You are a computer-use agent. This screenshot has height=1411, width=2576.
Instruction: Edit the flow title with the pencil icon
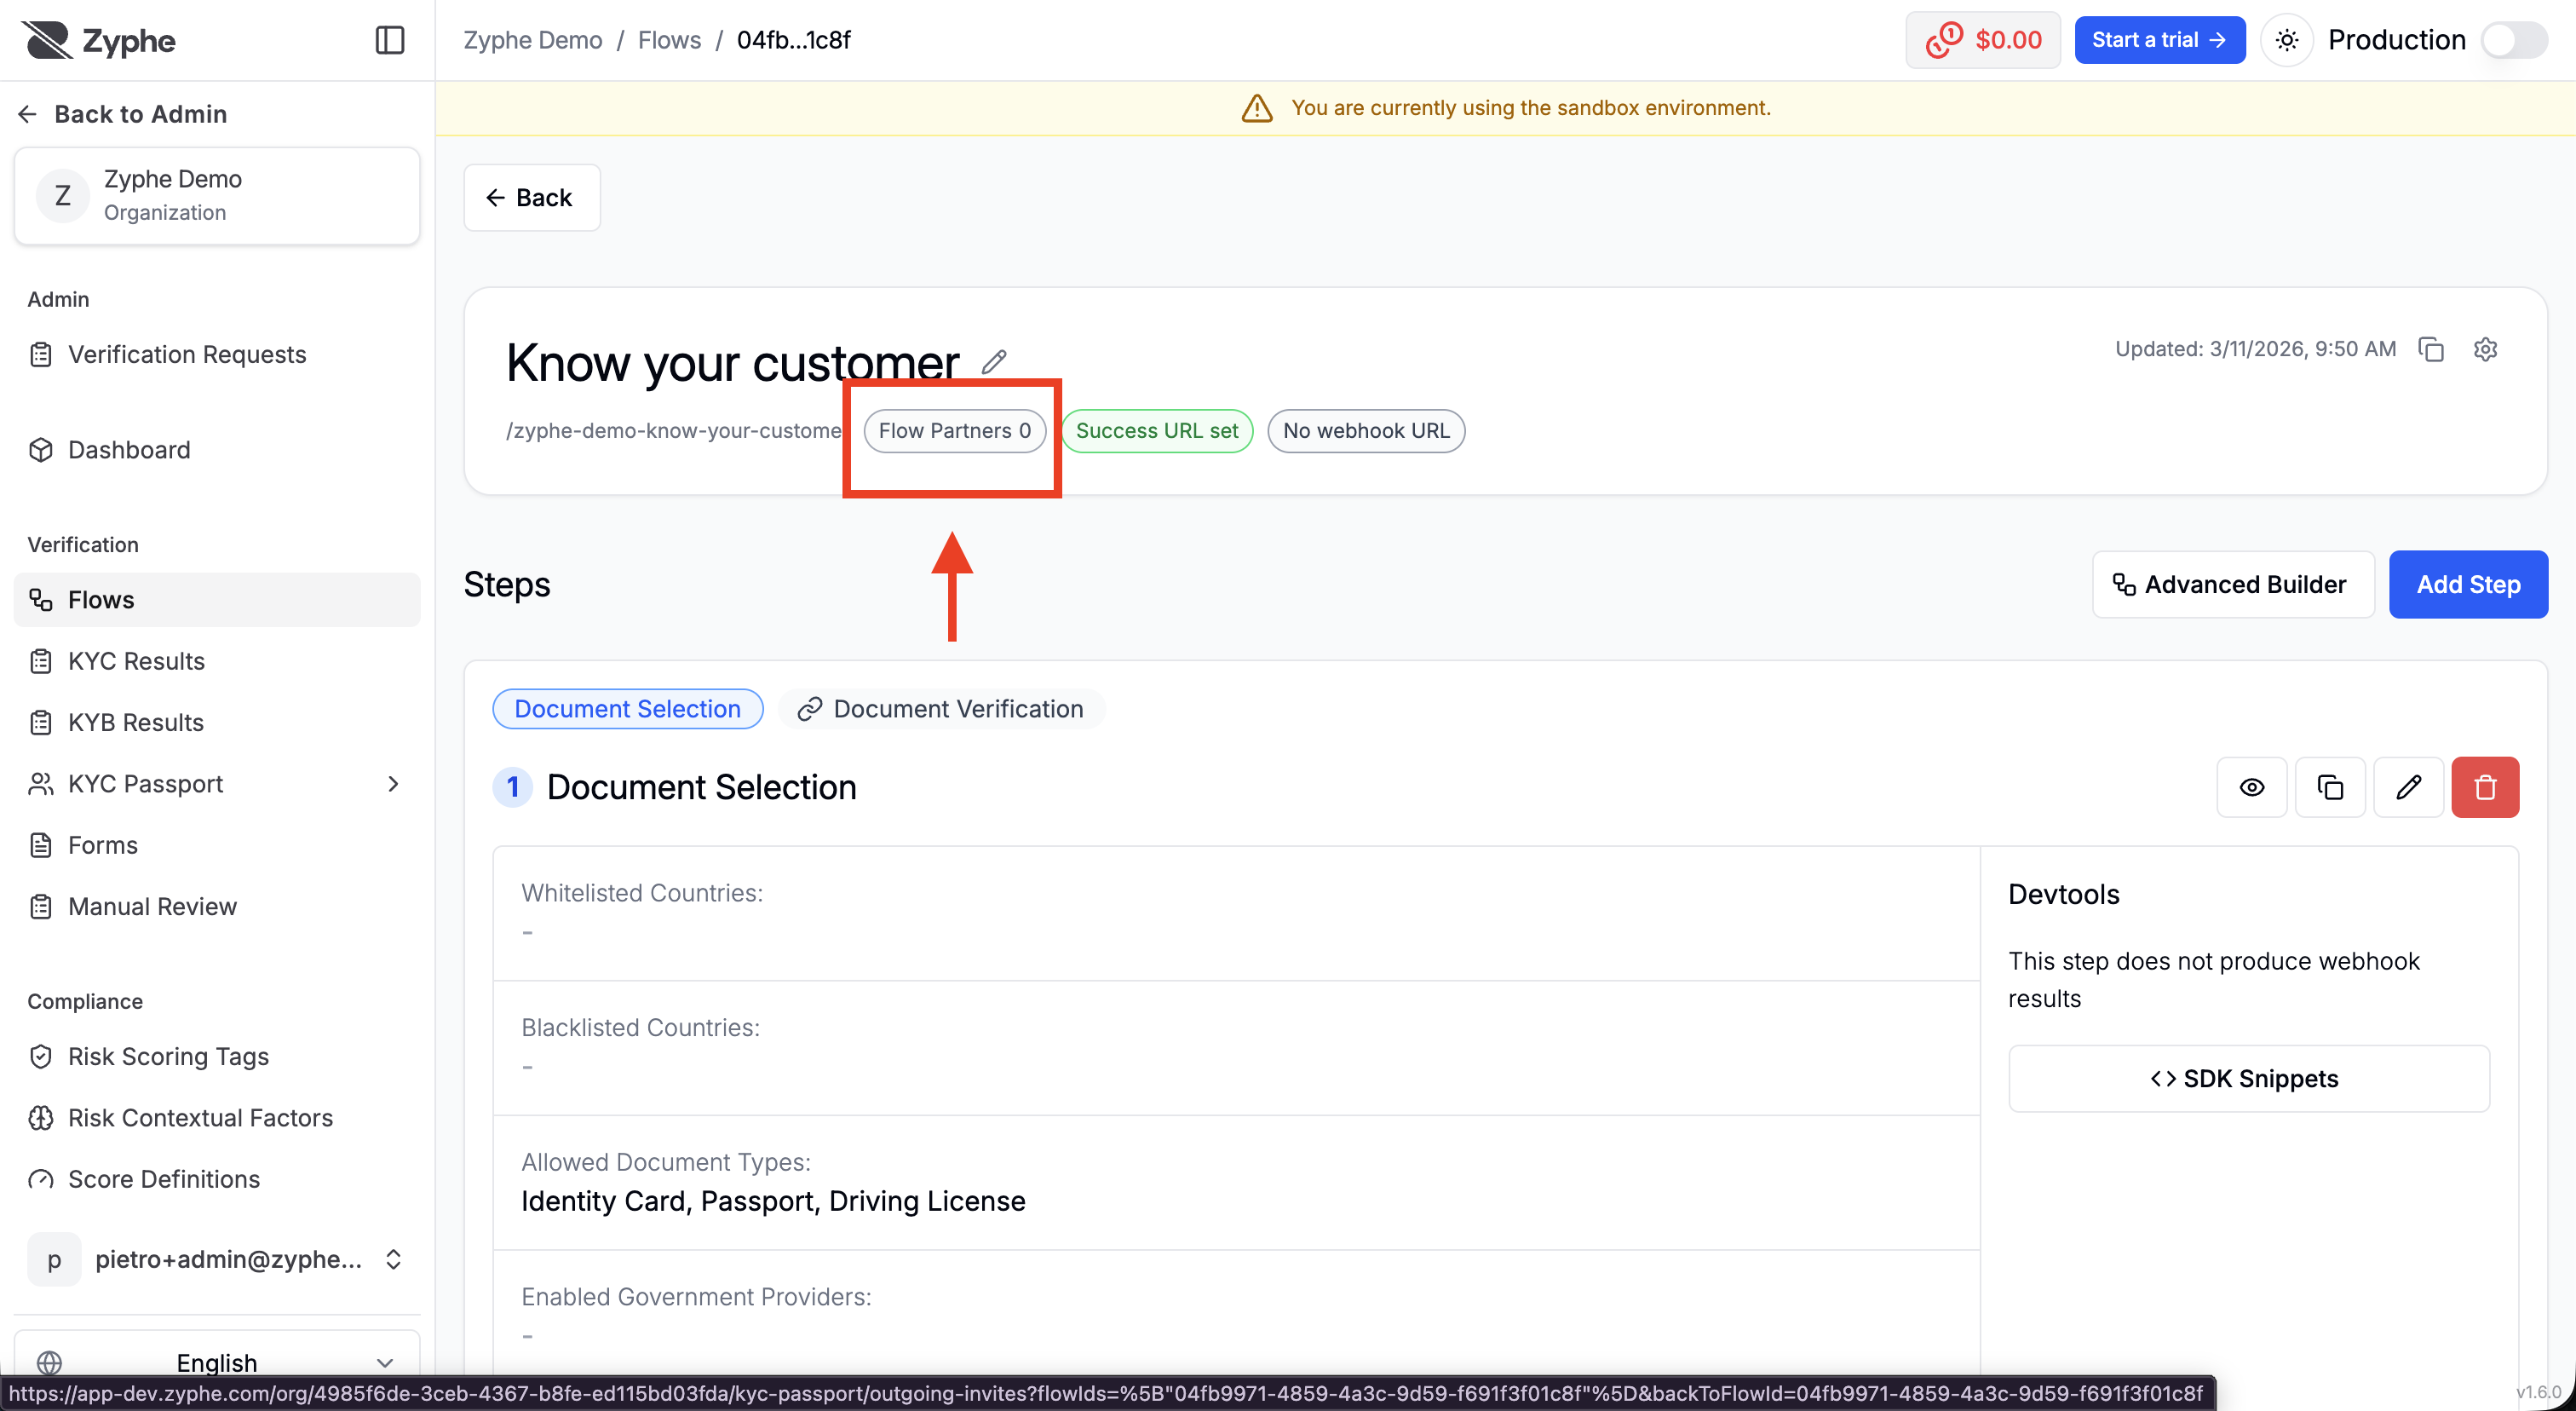pyautogui.click(x=993, y=362)
